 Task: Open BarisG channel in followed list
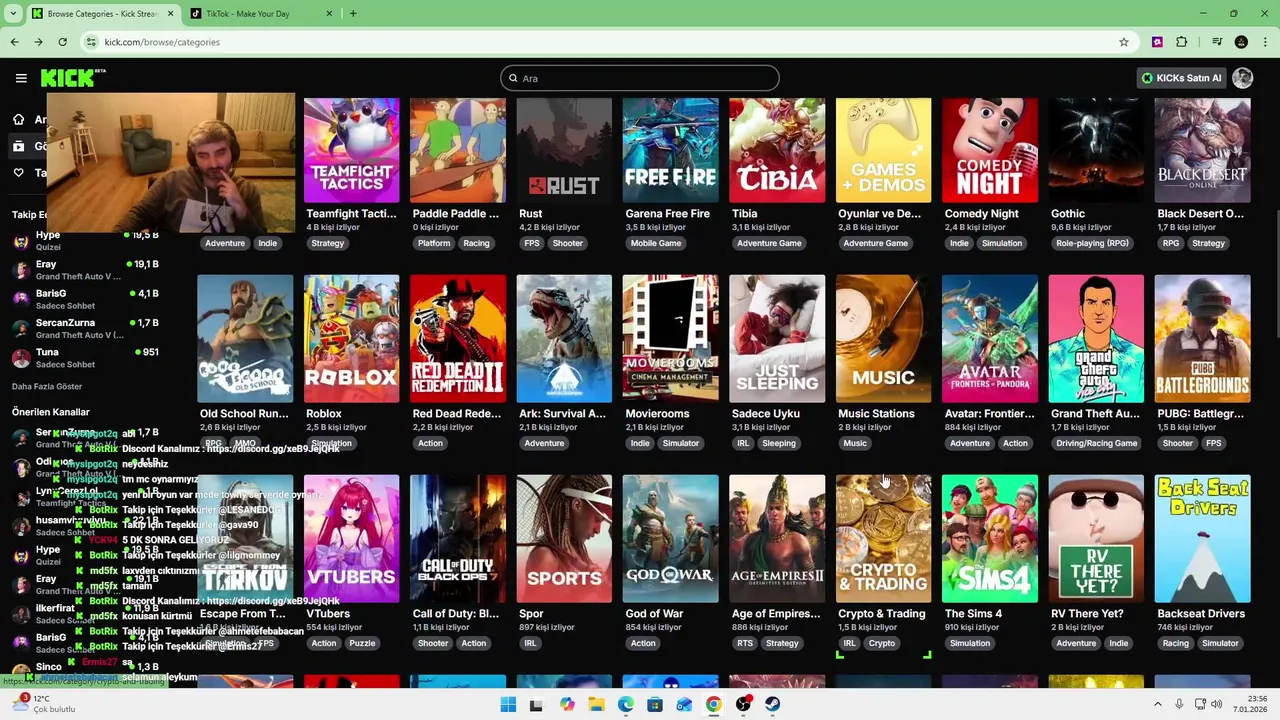point(85,299)
